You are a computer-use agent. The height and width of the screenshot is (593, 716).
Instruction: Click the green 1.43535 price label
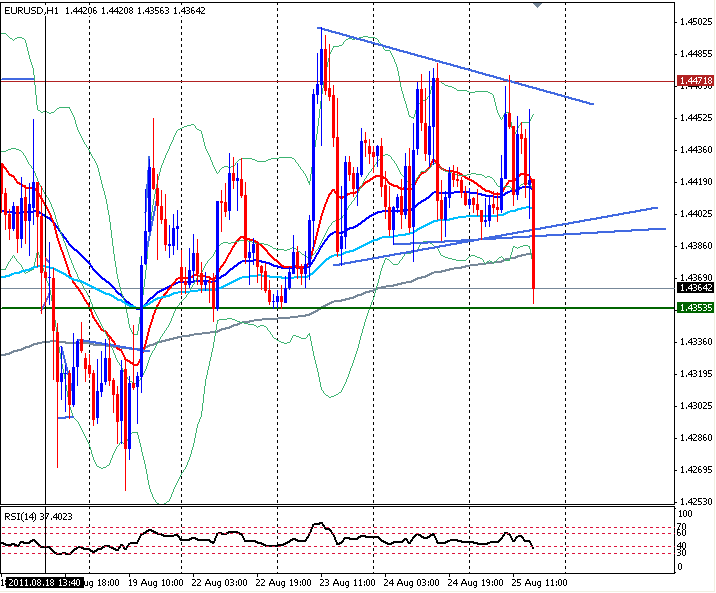click(695, 308)
